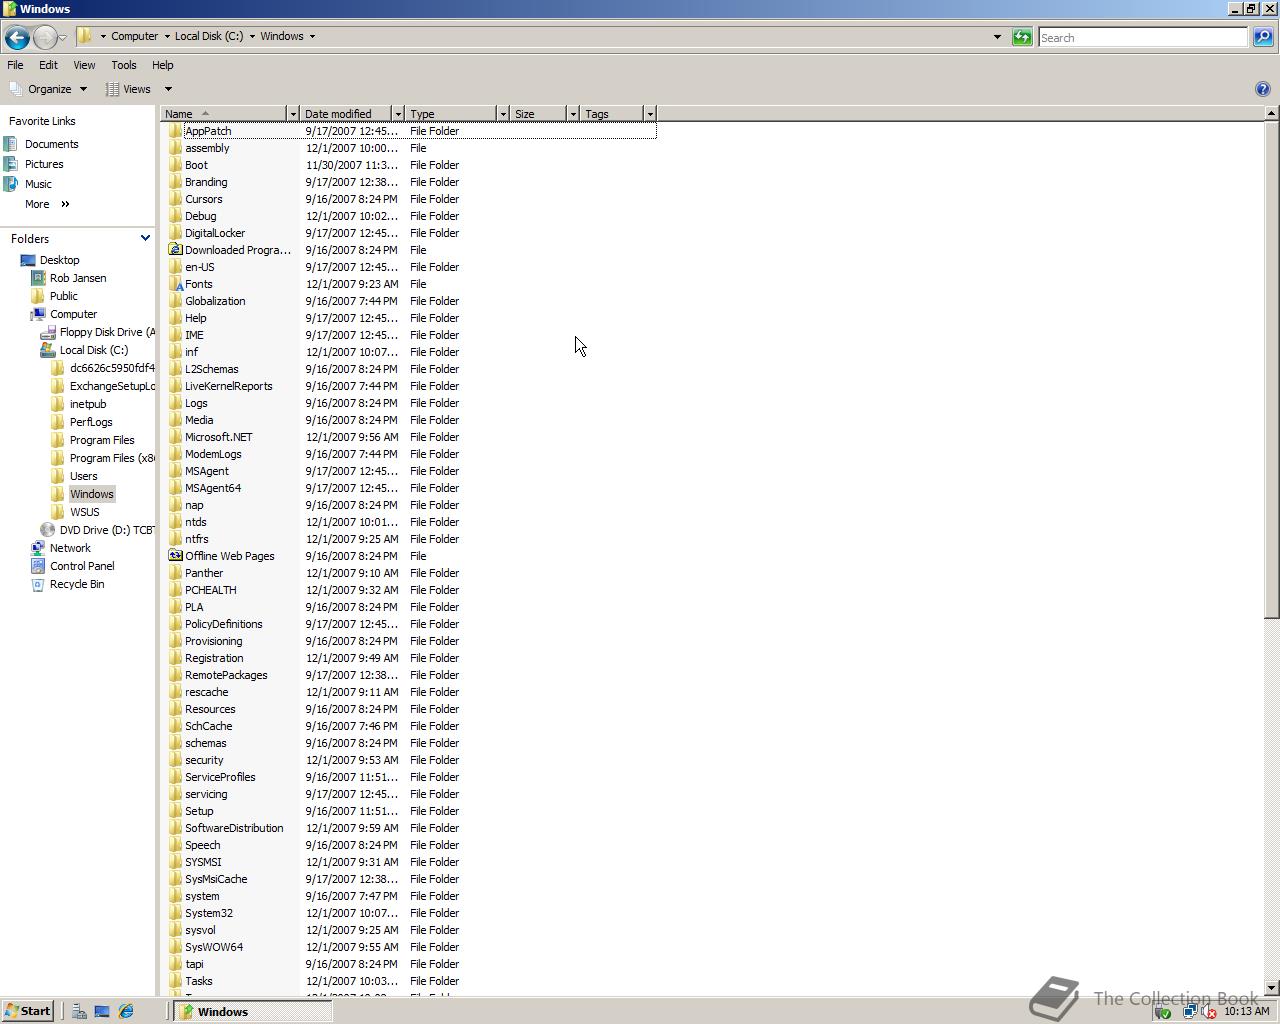Click the Help question mark icon
The height and width of the screenshot is (1024, 1280).
pos(1262,89)
